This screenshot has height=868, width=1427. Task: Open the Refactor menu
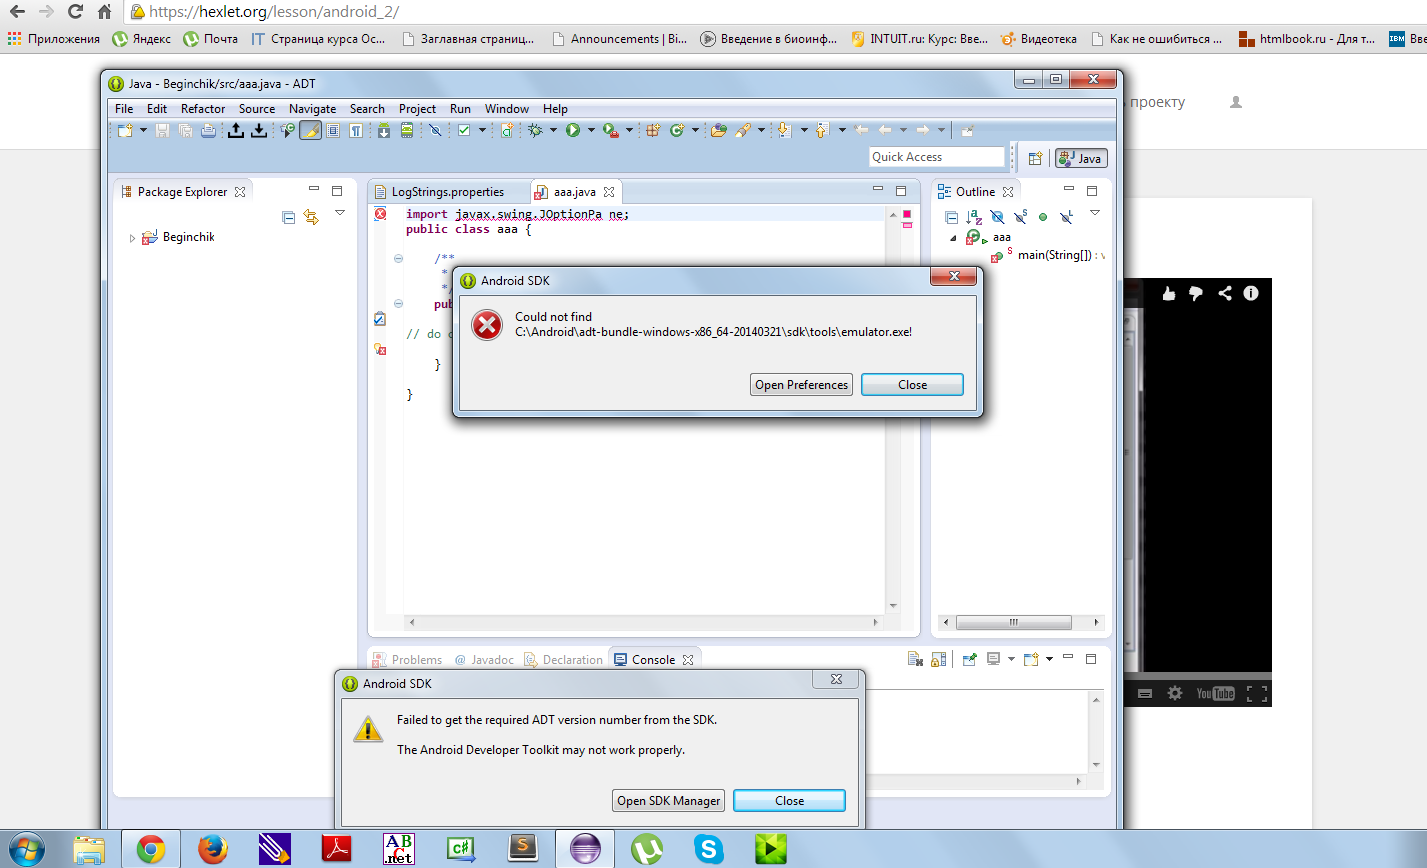(203, 109)
